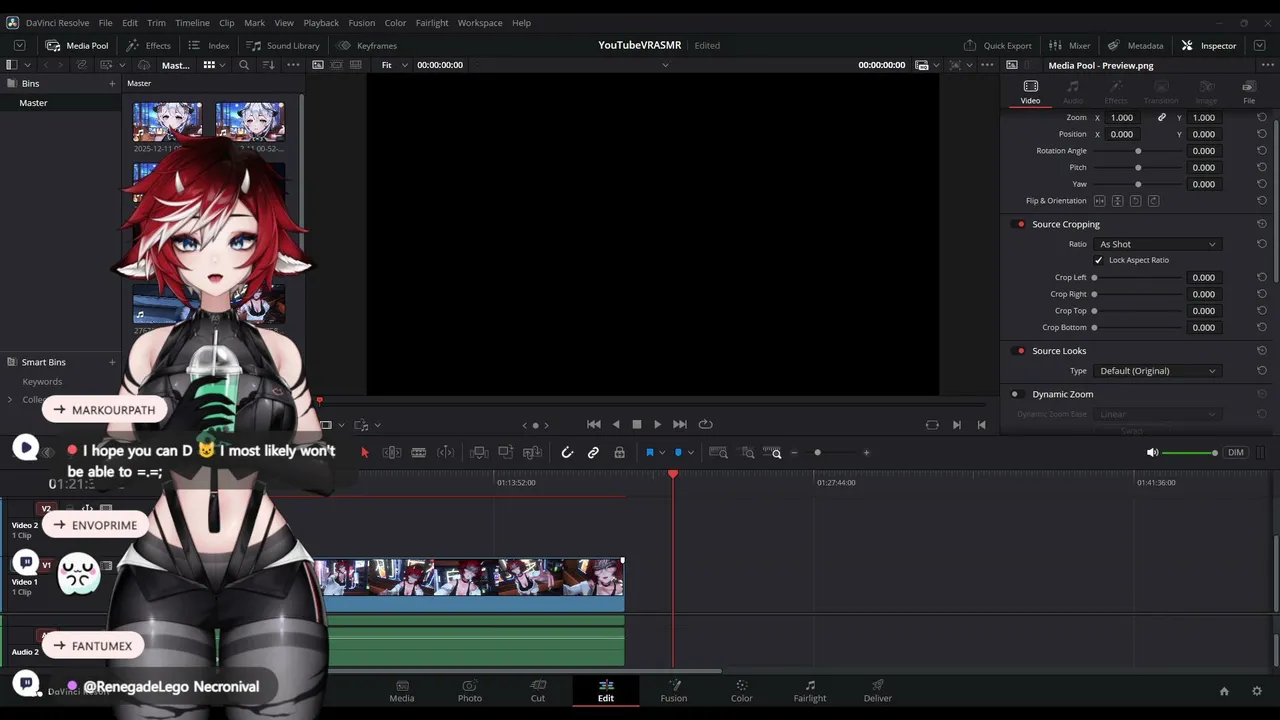
Task: Toggle timeline Snapping magnet icon
Action: click(x=567, y=453)
